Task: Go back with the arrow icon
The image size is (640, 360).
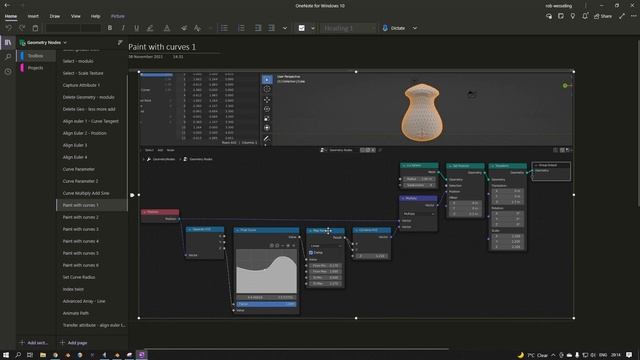Action: [7, 5]
